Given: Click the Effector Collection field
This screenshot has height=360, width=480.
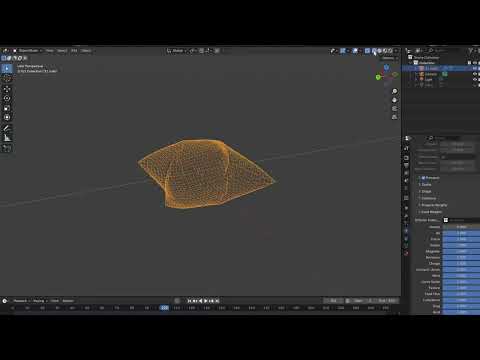Looking at the screenshot, I should [461, 220].
